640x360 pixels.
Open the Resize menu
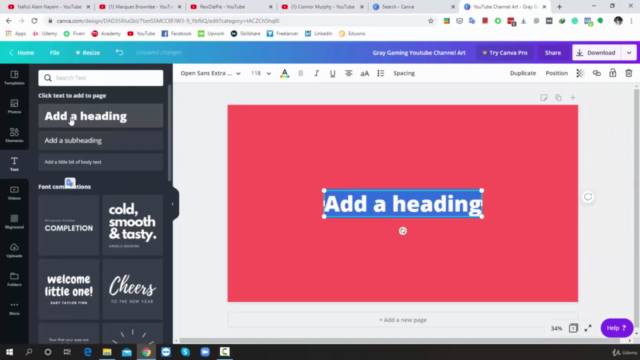[88, 53]
